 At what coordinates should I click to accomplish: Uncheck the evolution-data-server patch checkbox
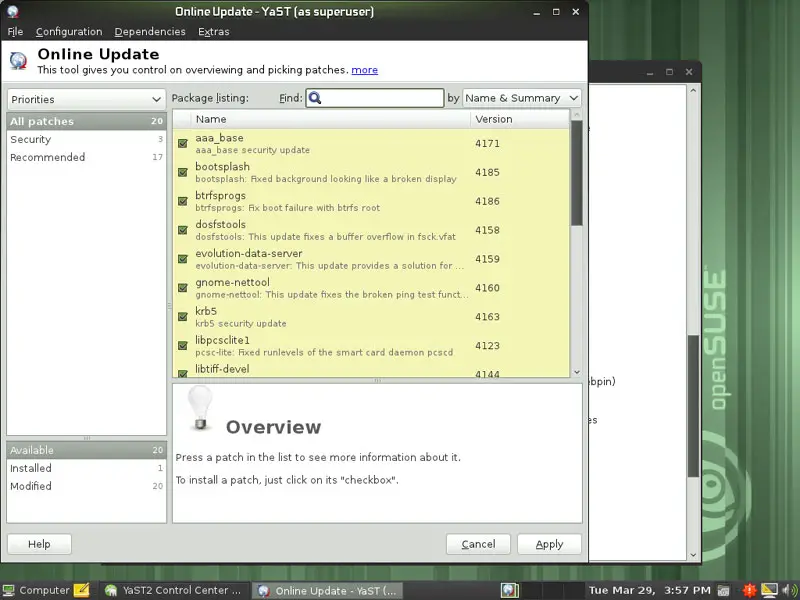183,259
